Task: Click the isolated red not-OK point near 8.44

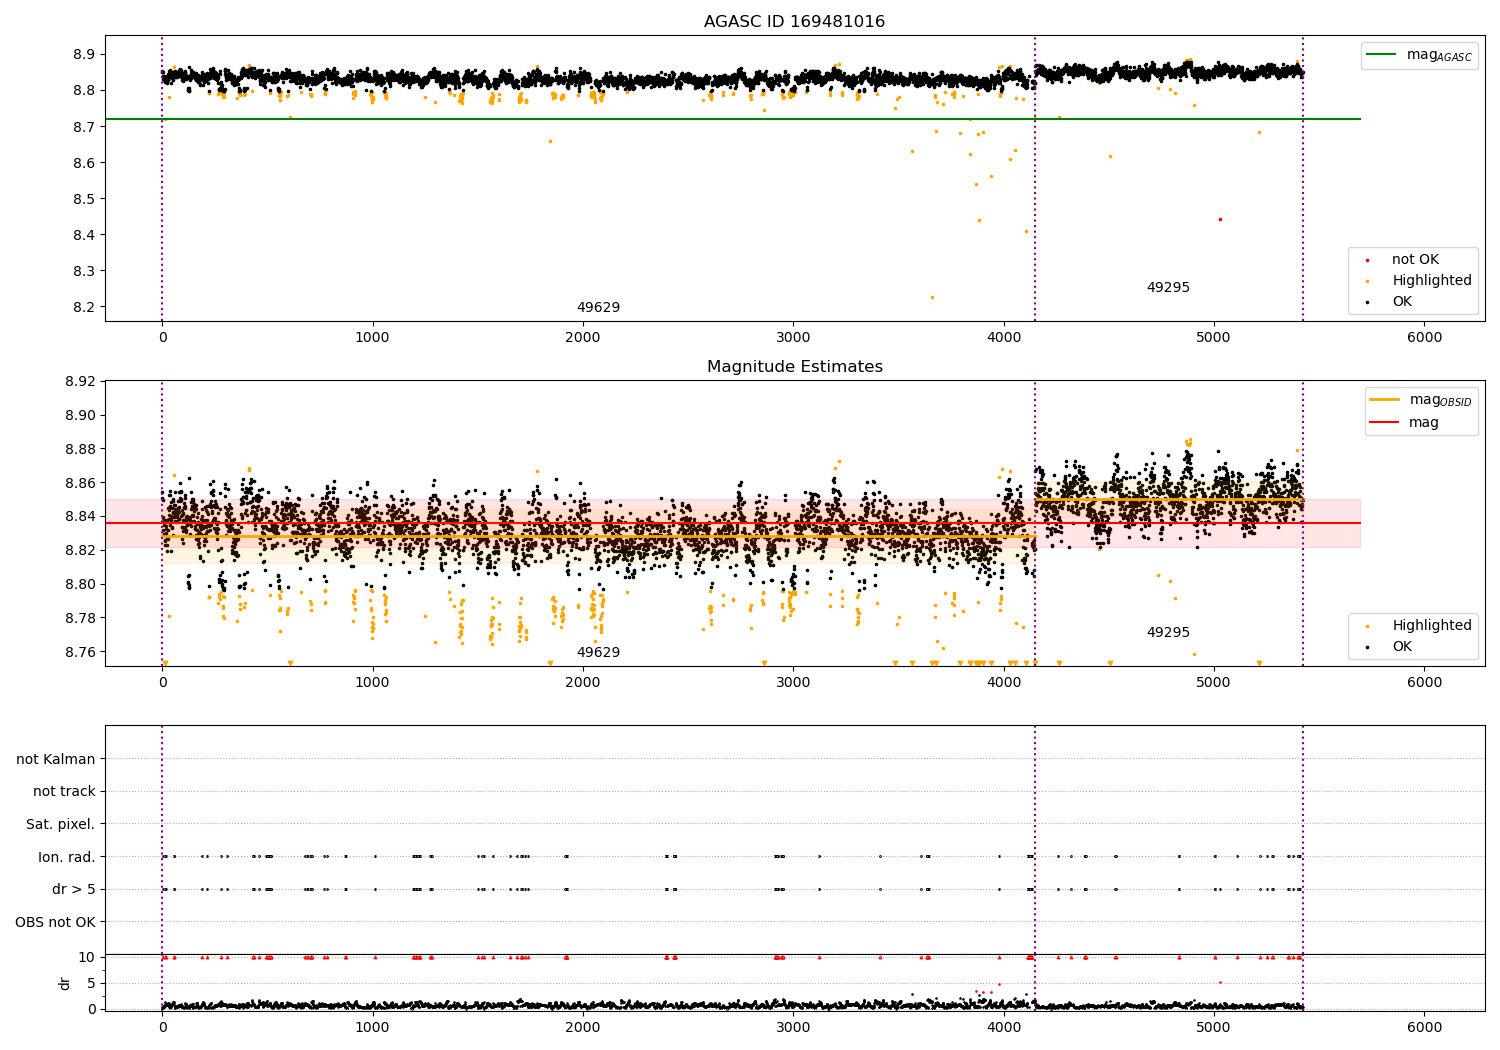Action: pyautogui.click(x=1220, y=219)
